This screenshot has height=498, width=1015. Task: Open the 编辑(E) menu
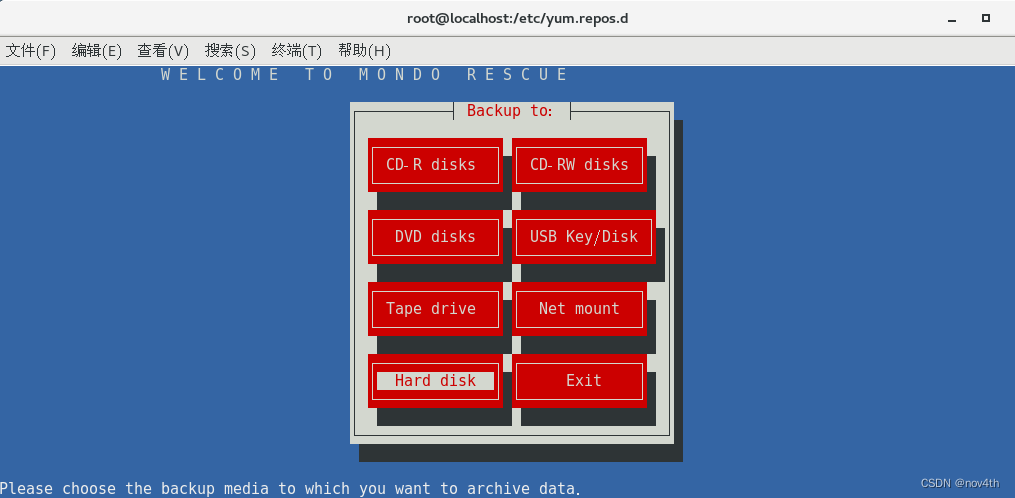pos(96,51)
